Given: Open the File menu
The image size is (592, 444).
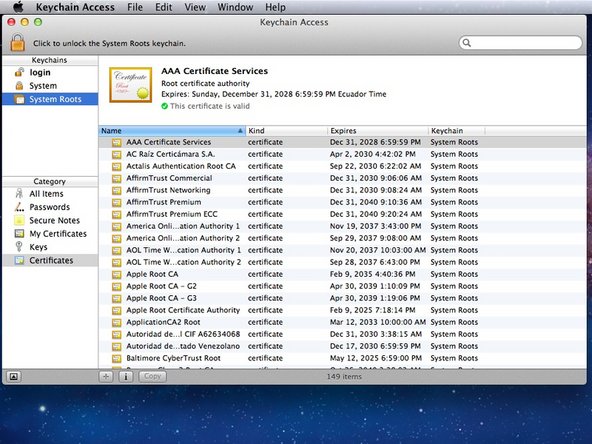Looking at the screenshot, I should [x=135, y=7].
